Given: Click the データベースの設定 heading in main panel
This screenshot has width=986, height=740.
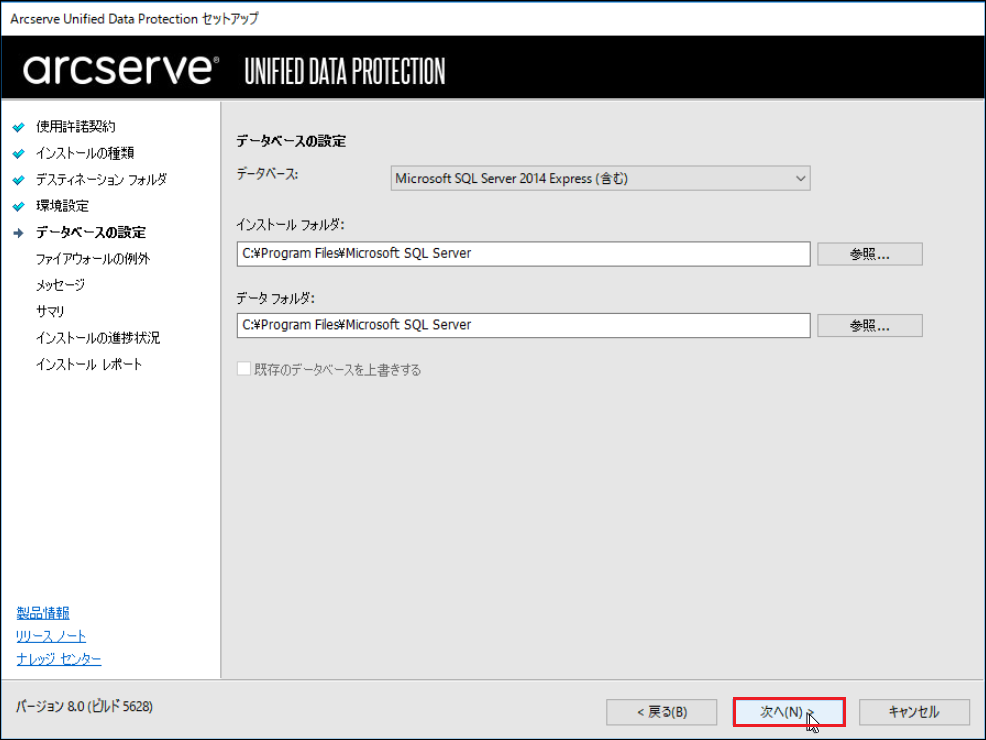Looking at the screenshot, I should [x=291, y=141].
